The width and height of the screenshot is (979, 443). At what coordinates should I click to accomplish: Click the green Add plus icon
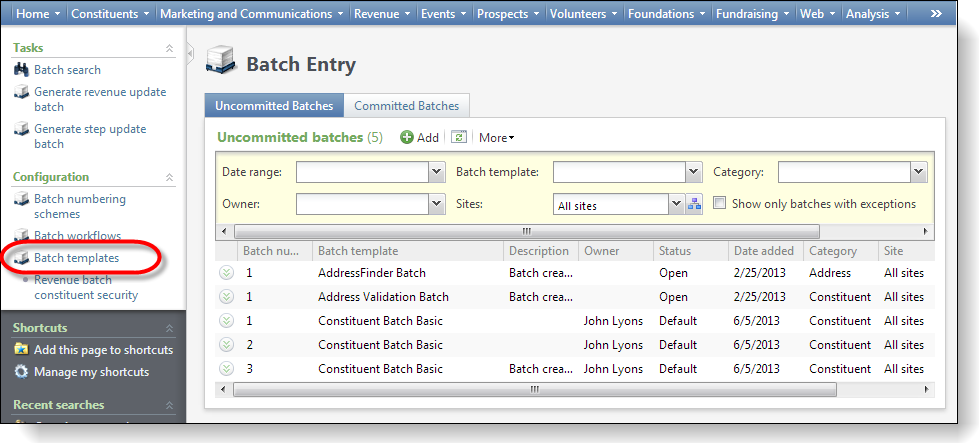(x=407, y=138)
